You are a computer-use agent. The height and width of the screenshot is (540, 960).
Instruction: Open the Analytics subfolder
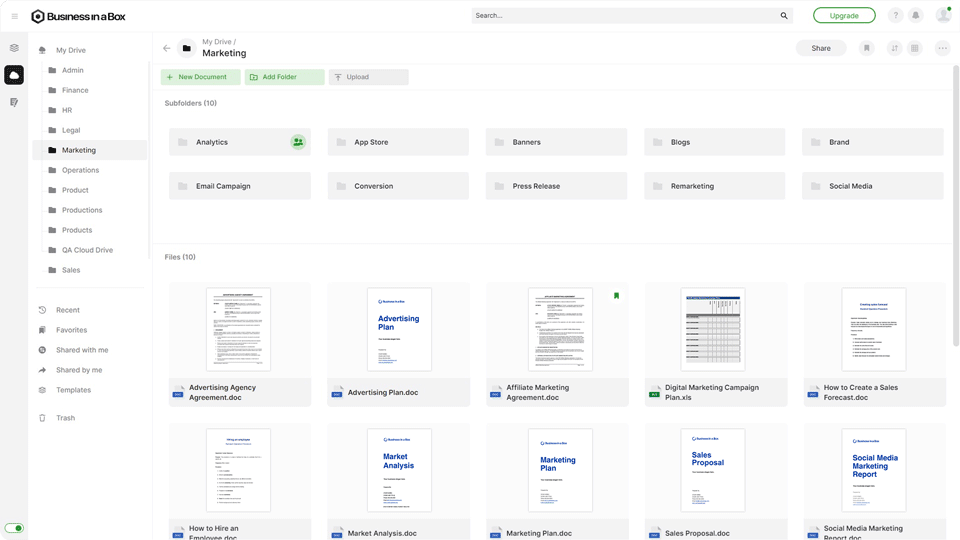coord(240,142)
